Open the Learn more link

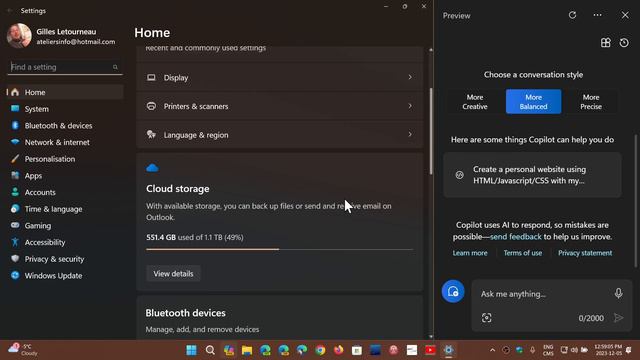[x=470, y=253]
